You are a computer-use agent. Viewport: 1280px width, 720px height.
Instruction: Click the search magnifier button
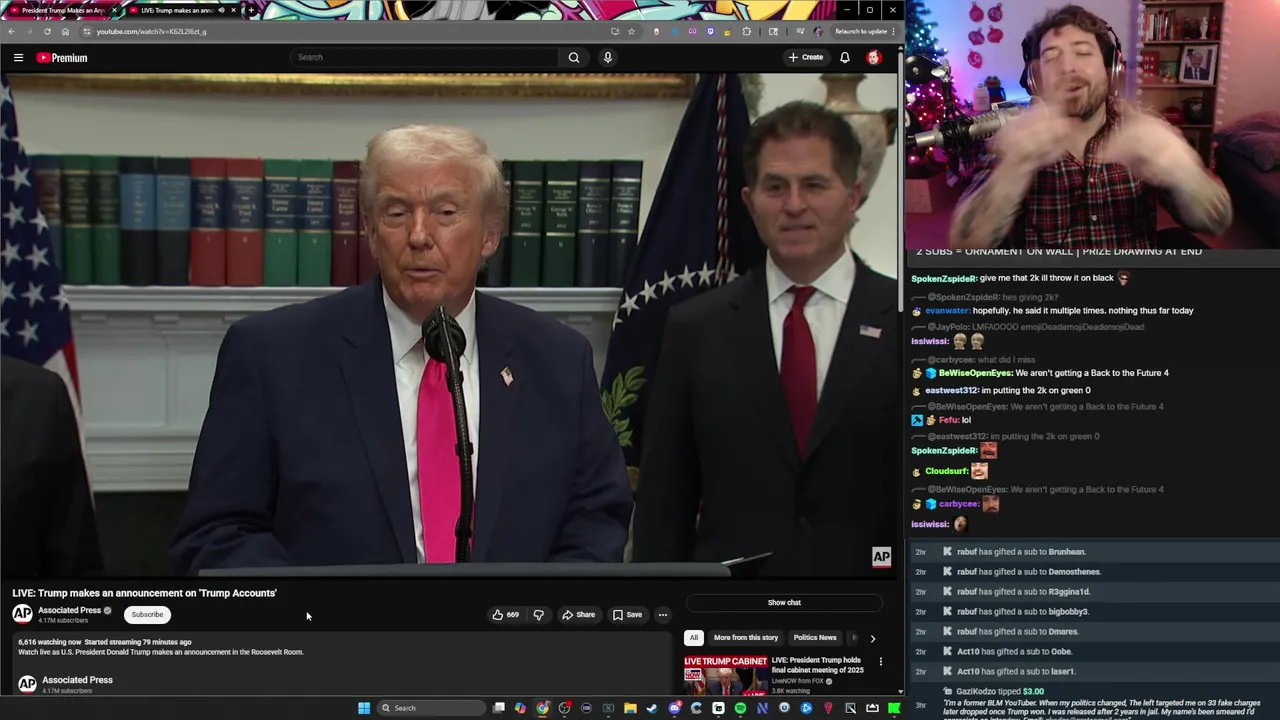[x=574, y=57]
